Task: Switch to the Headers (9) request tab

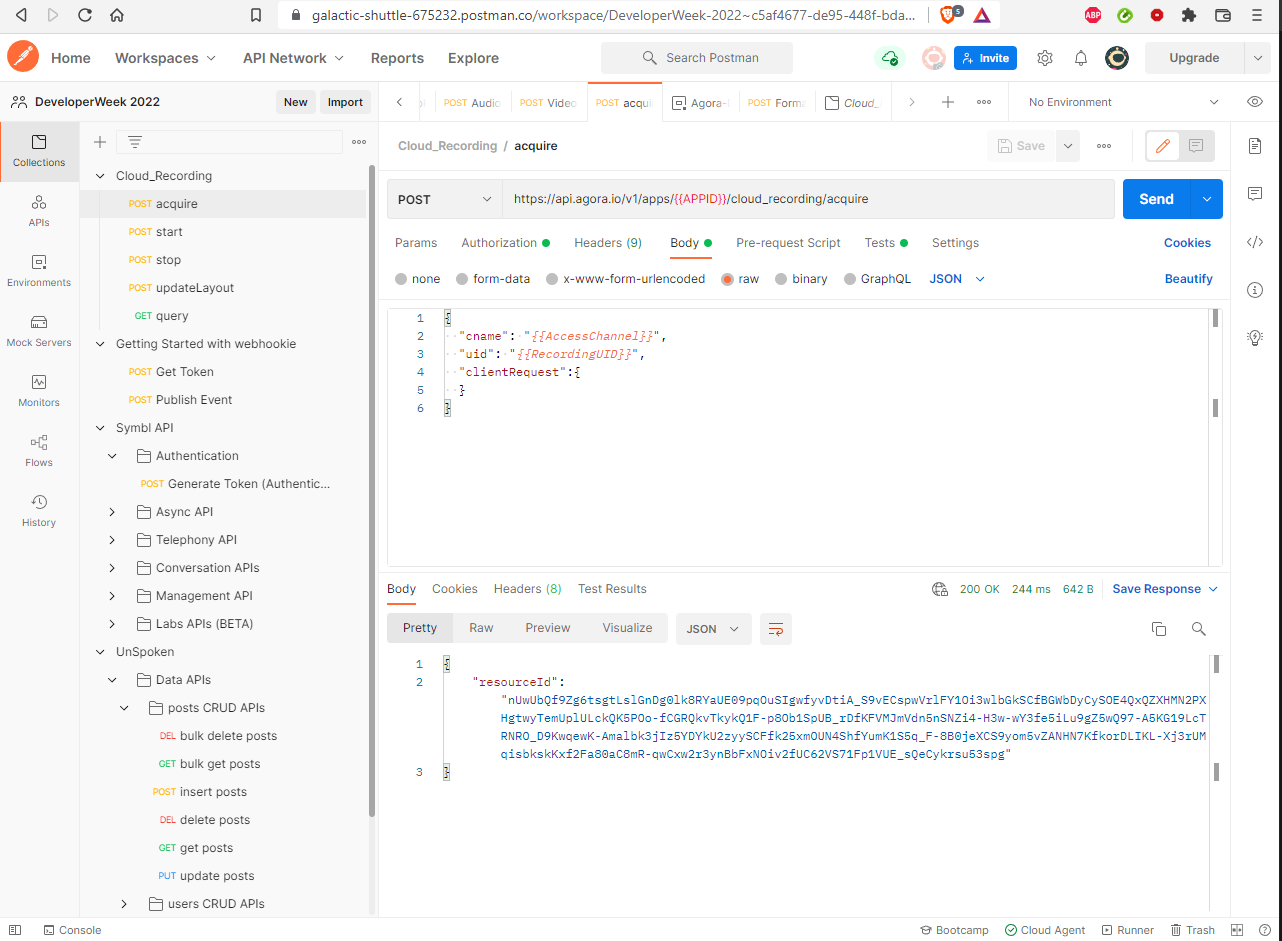Action: (608, 243)
